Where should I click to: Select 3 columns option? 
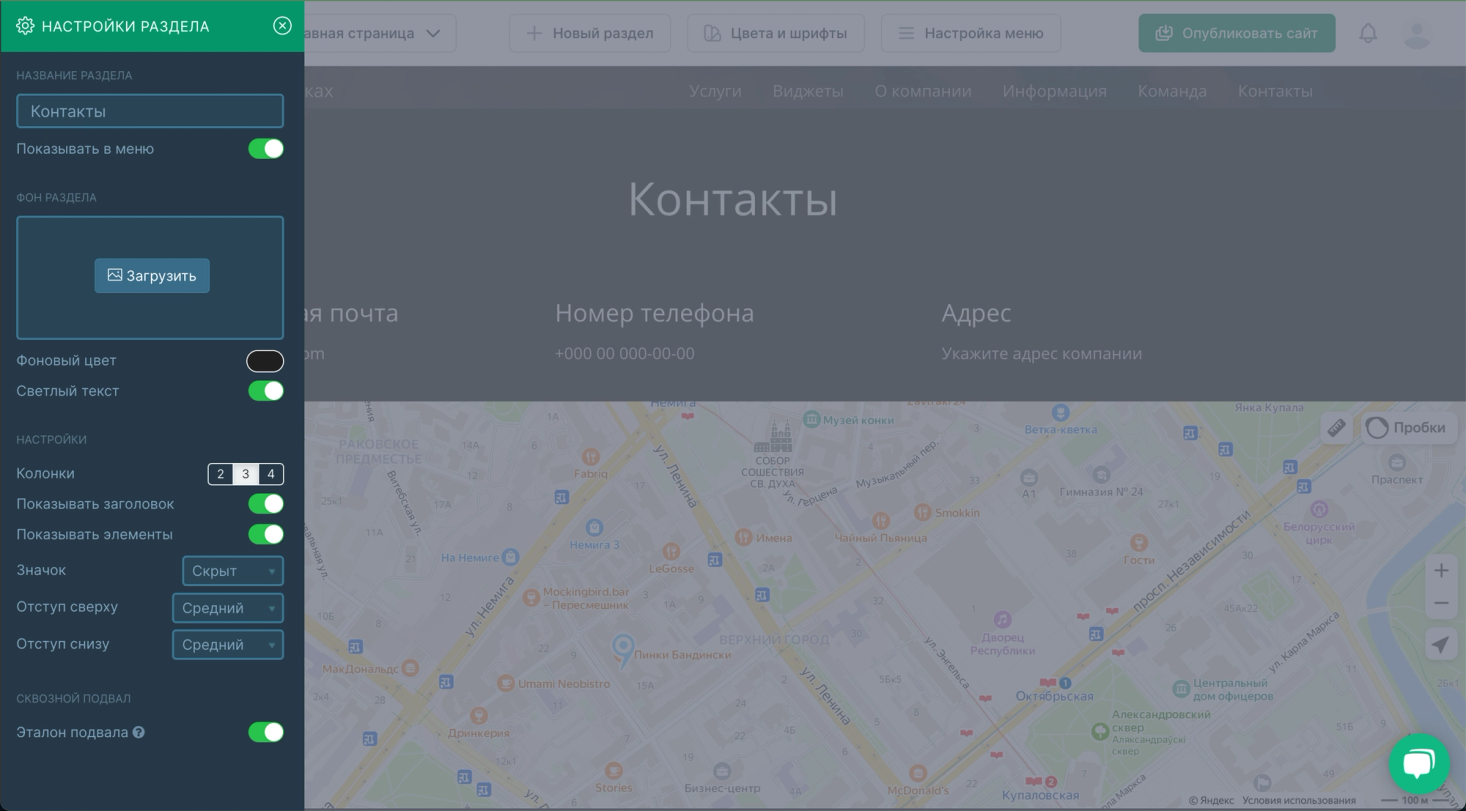tap(246, 474)
